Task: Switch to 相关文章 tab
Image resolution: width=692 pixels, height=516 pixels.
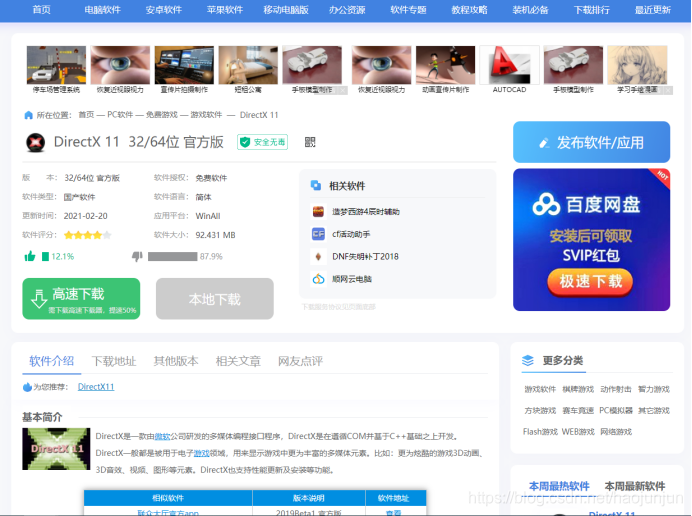Action: tap(238, 361)
